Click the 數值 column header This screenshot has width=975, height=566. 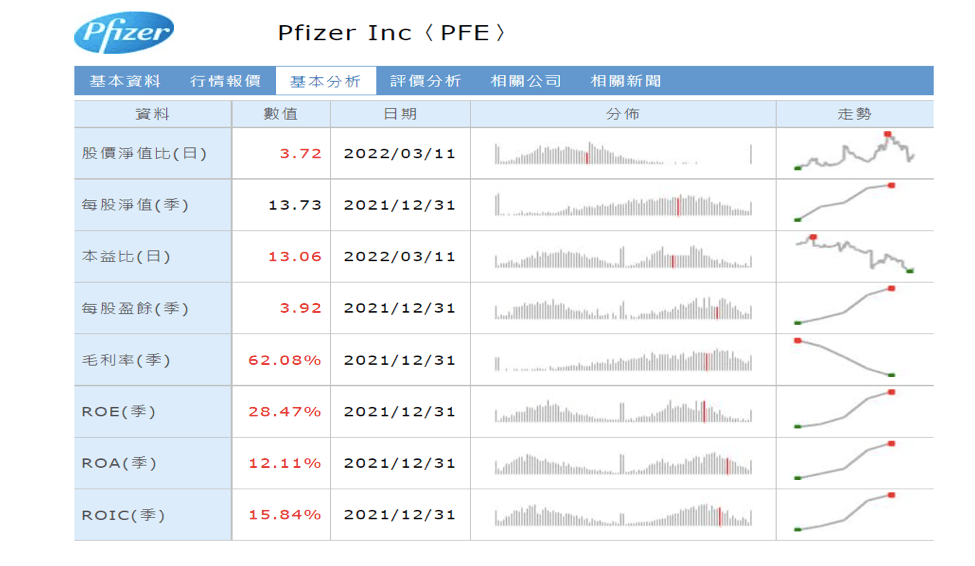click(x=281, y=114)
